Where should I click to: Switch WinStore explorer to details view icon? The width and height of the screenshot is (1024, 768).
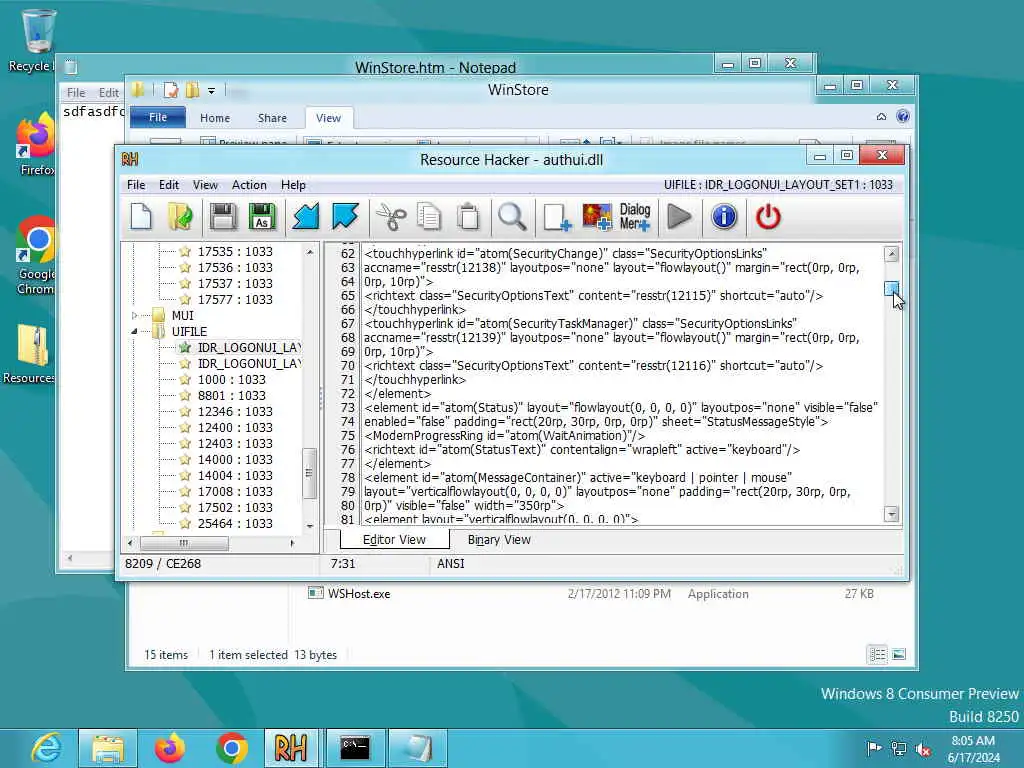click(x=877, y=654)
